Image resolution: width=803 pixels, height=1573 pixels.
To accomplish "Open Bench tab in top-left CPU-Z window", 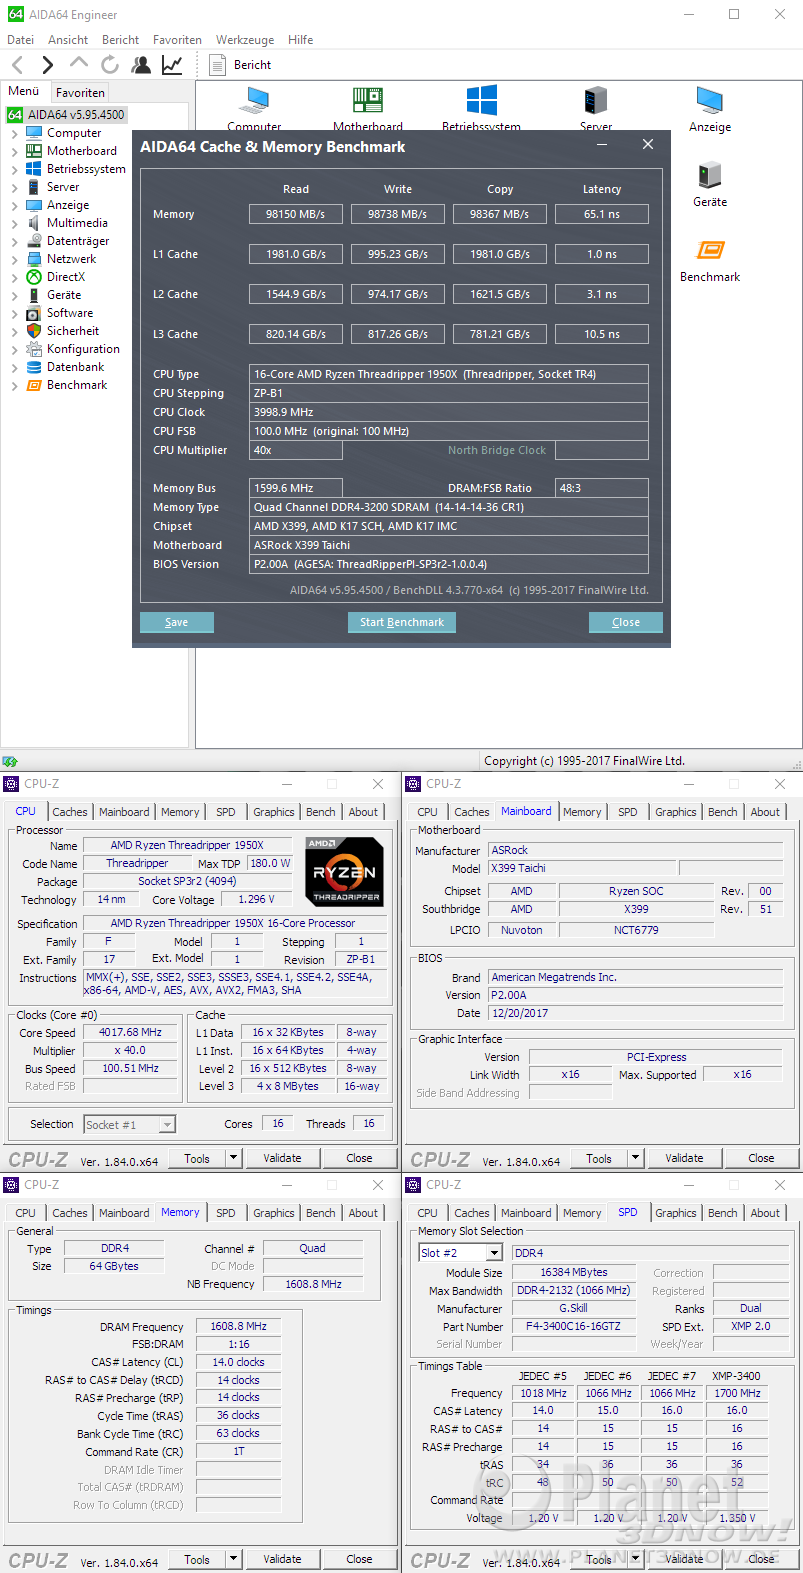I will coord(321,812).
